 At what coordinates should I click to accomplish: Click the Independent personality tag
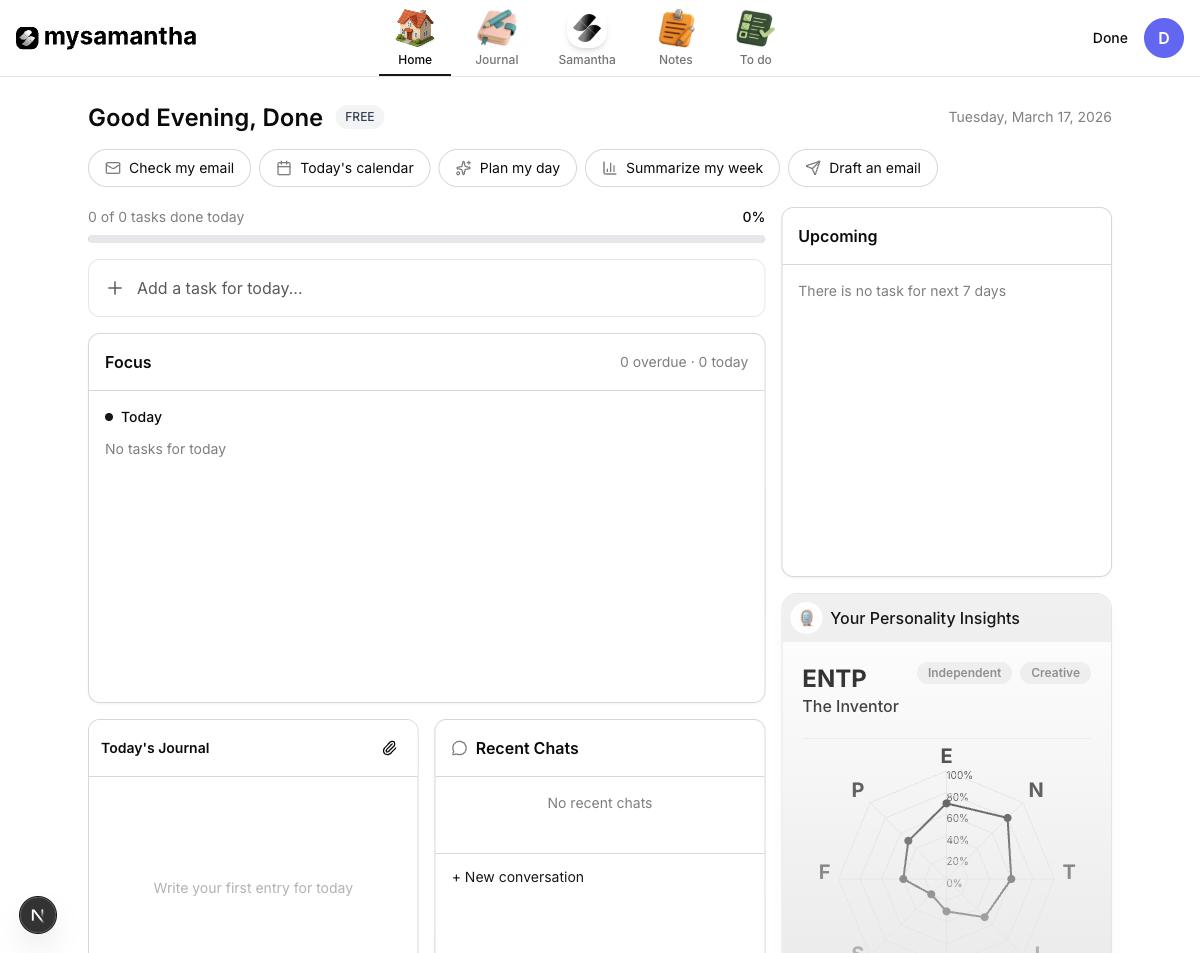click(x=964, y=673)
